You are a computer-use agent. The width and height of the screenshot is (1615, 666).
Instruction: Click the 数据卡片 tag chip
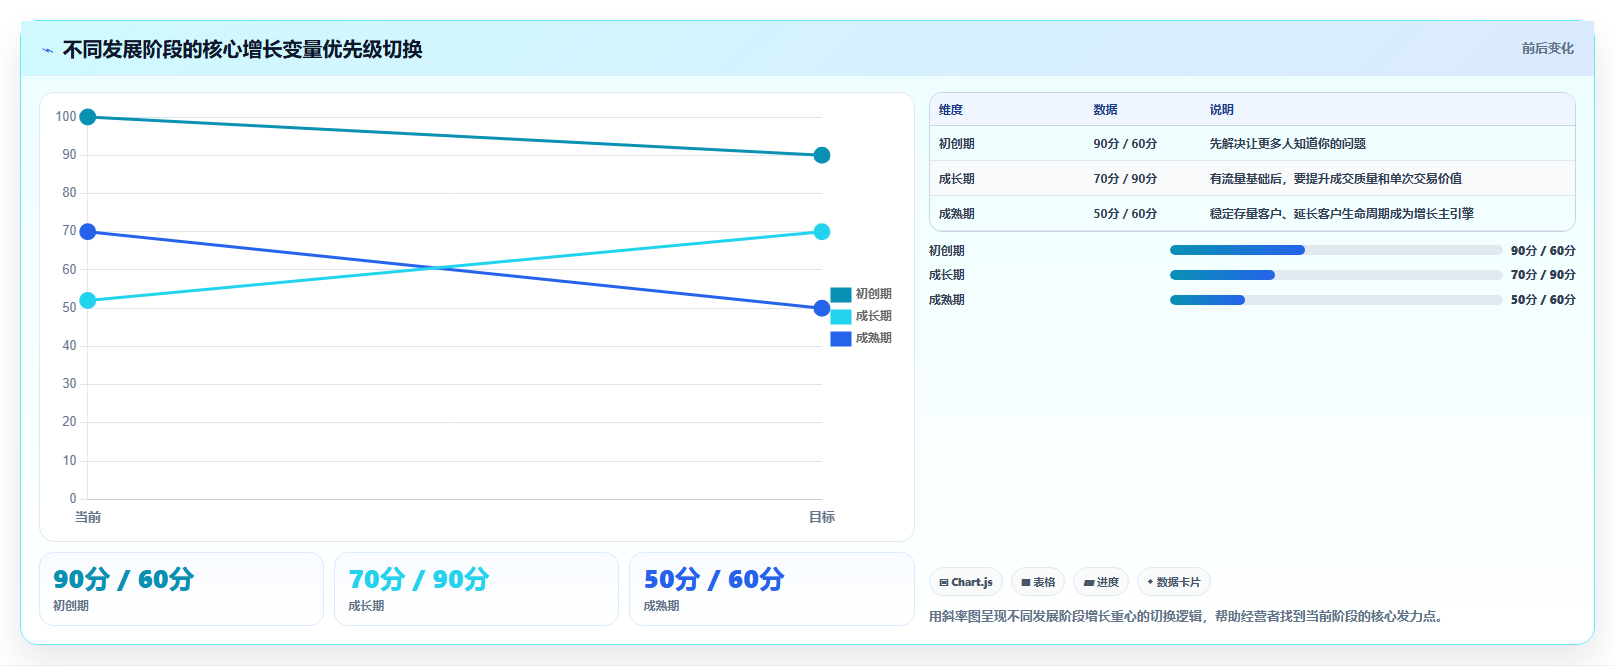pyautogui.click(x=1174, y=582)
